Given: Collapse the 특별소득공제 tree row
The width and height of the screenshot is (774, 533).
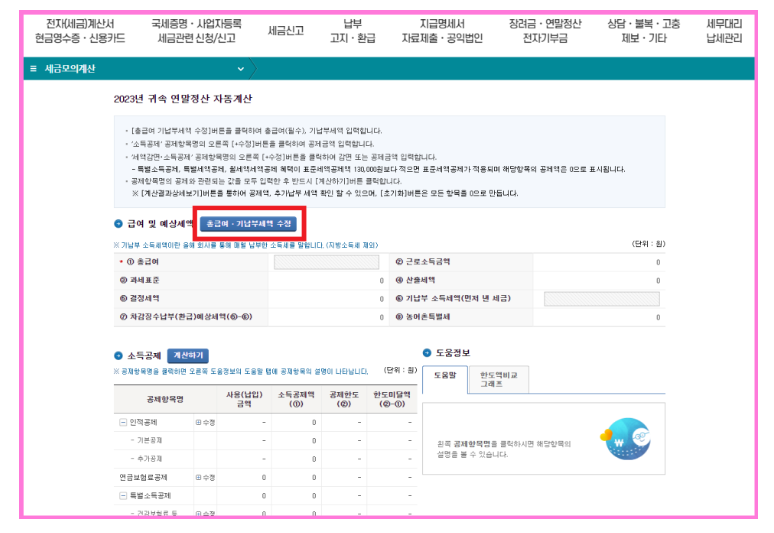Looking at the screenshot, I should tap(123, 496).
